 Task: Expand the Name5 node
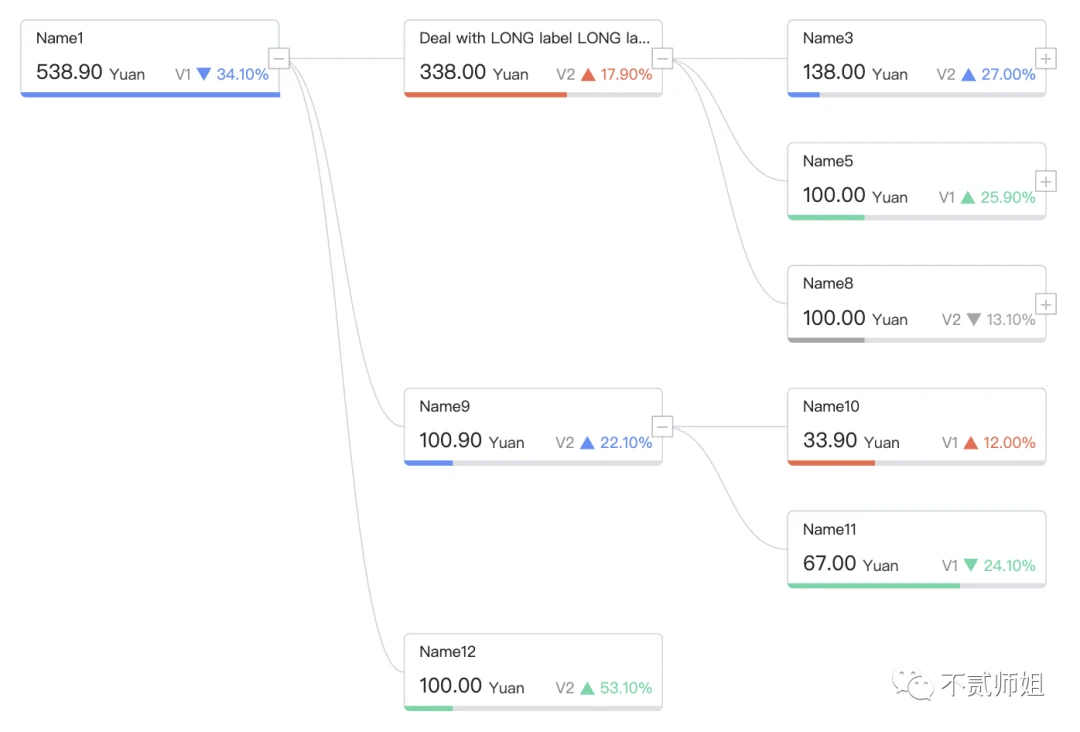pos(1046,181)
